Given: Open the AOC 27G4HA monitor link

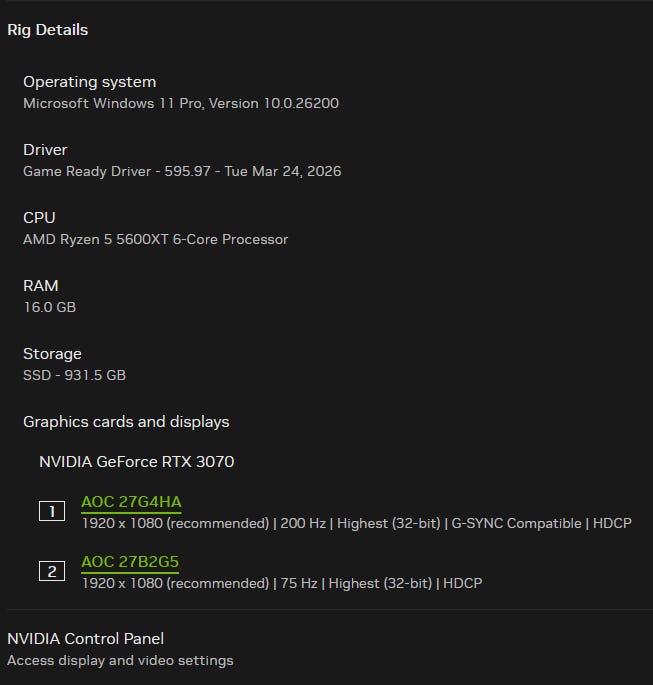Looking at the screenshot, I should (x=131, y=502).
